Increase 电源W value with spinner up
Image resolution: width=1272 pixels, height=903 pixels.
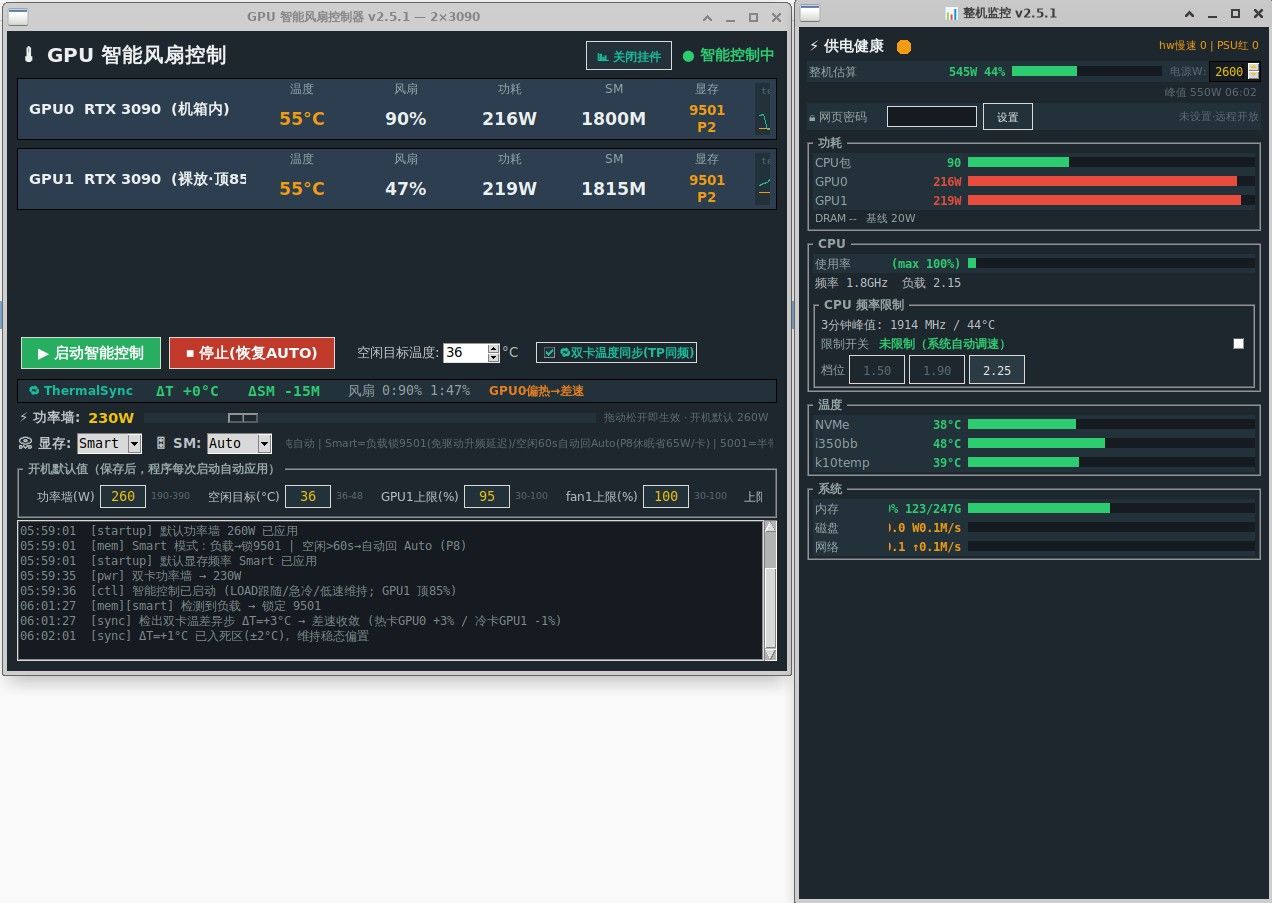(x=1253, y=67)
